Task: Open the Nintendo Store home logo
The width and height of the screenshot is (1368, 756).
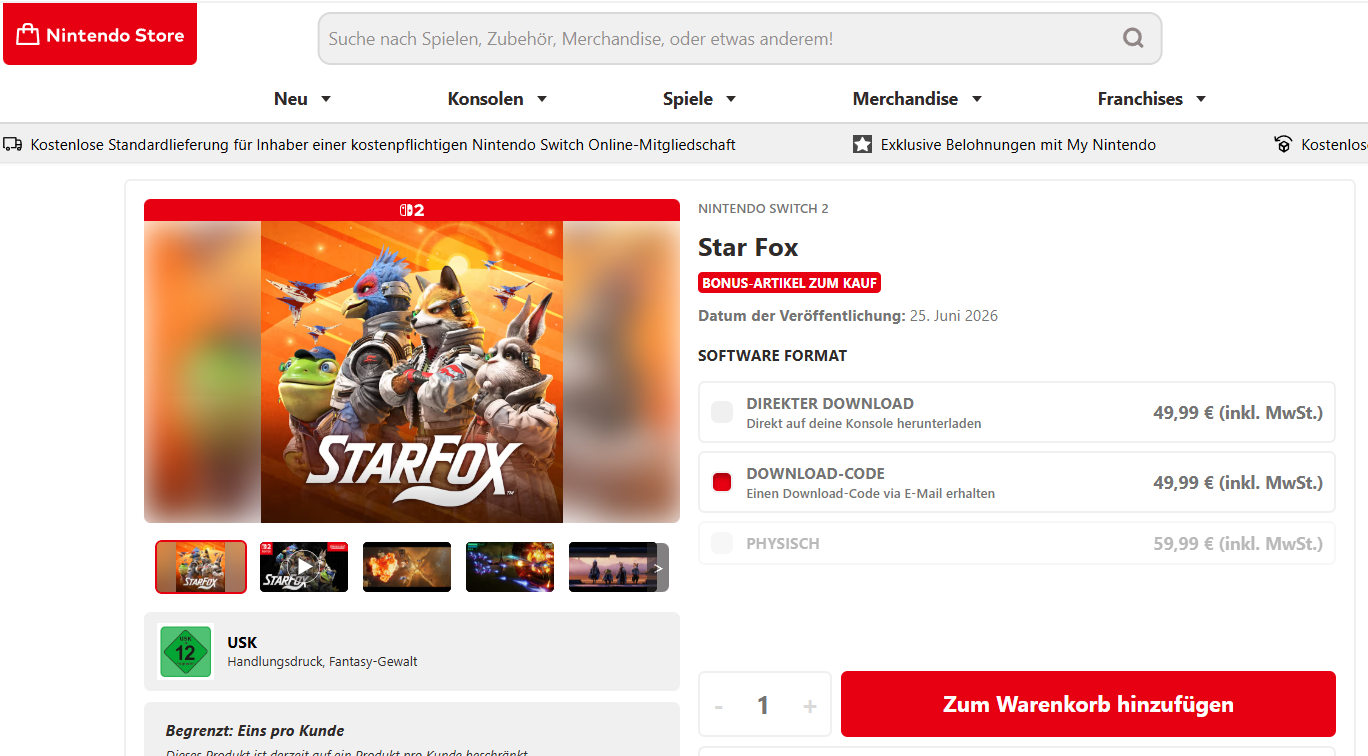Action: (100, 35)
